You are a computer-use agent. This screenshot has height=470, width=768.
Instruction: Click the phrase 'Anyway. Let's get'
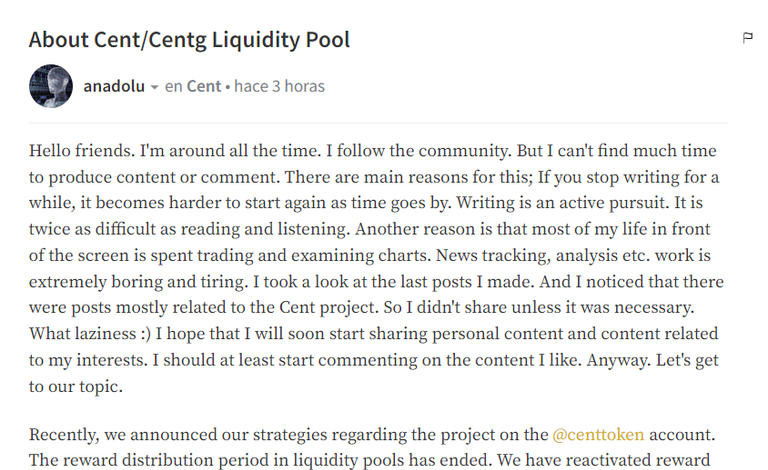point(652,360)
